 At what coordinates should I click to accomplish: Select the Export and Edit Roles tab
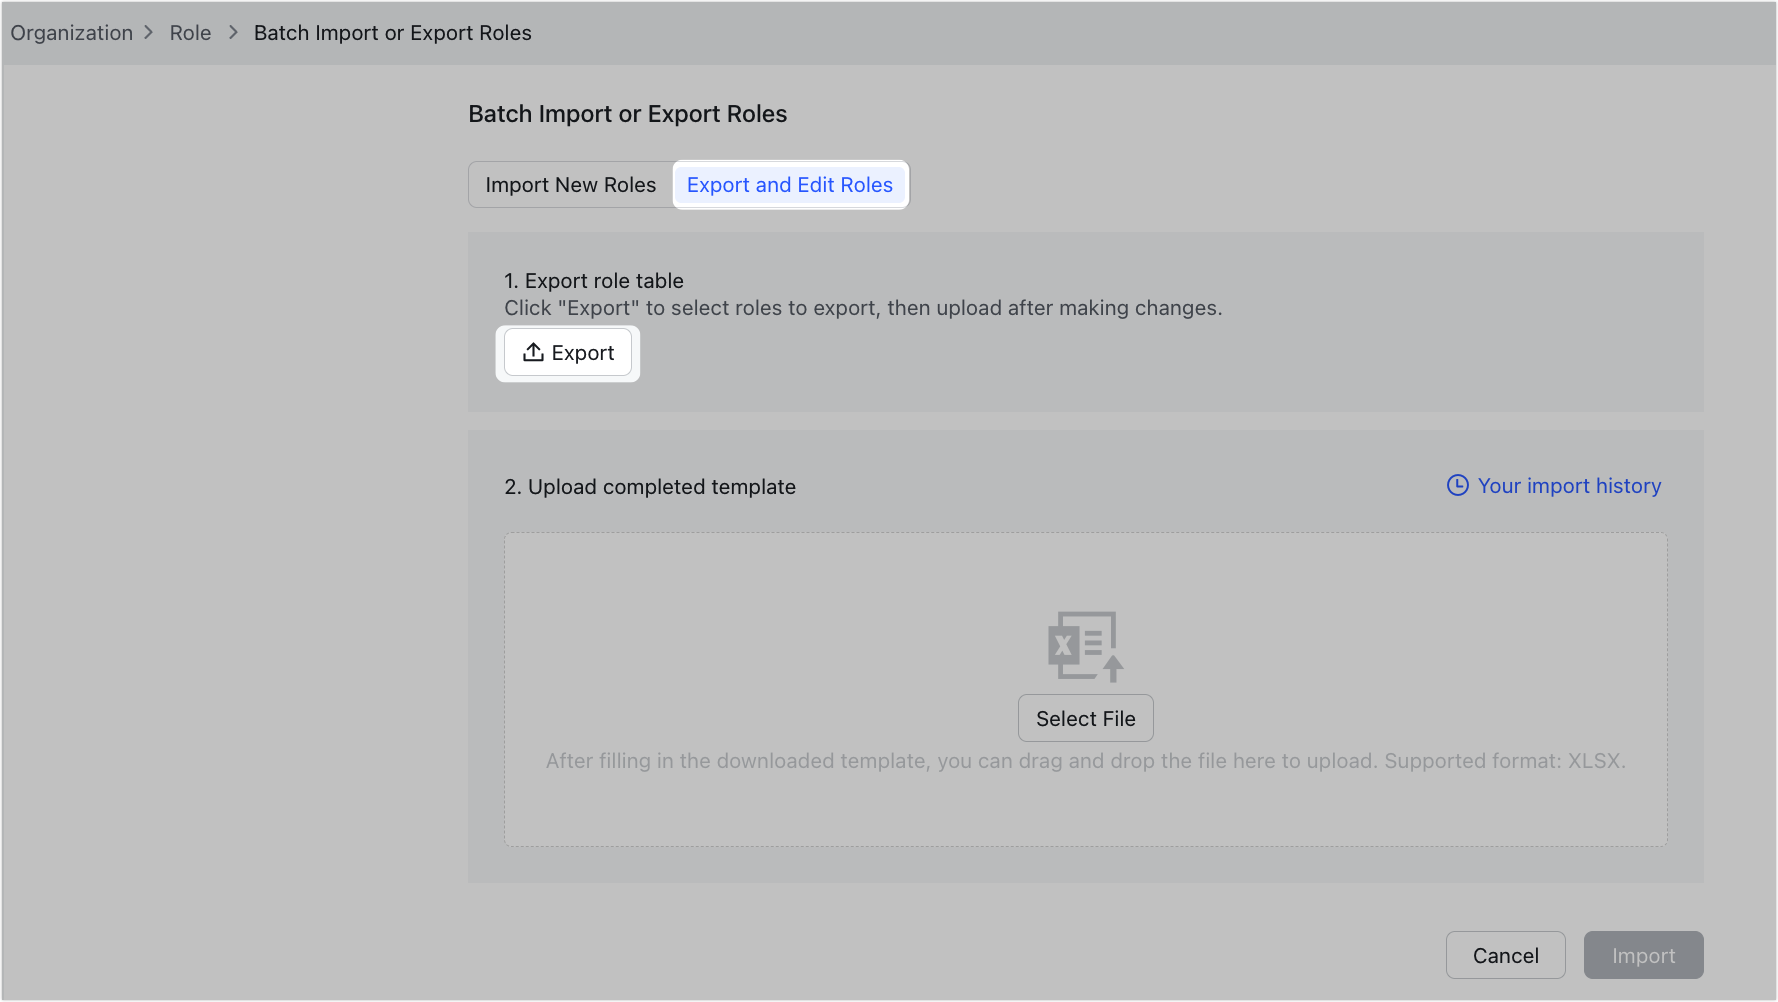pos(790,185)
